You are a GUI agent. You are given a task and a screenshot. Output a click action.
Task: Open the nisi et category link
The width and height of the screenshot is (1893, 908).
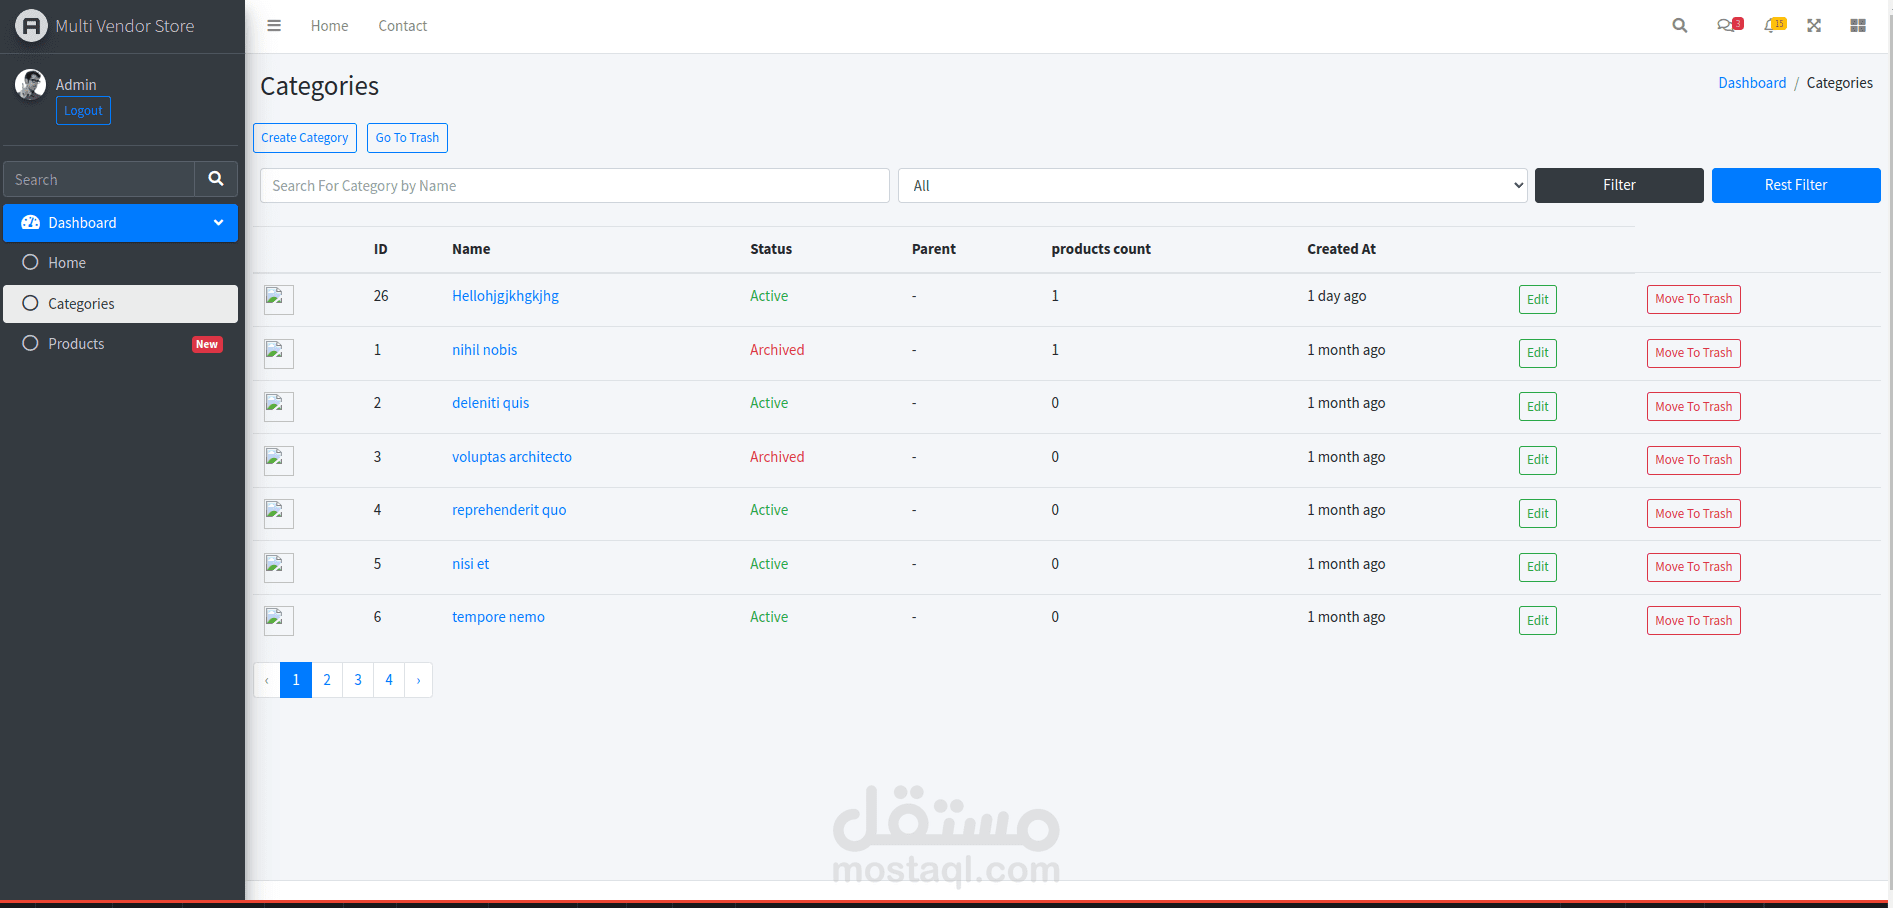pyautogui.click(x=470, y=564)
